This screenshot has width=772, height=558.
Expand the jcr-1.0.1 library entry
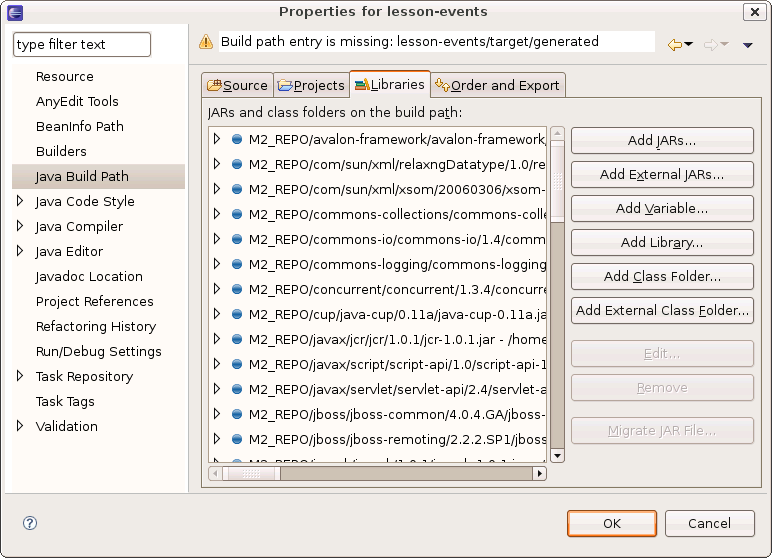click(217, 339)
